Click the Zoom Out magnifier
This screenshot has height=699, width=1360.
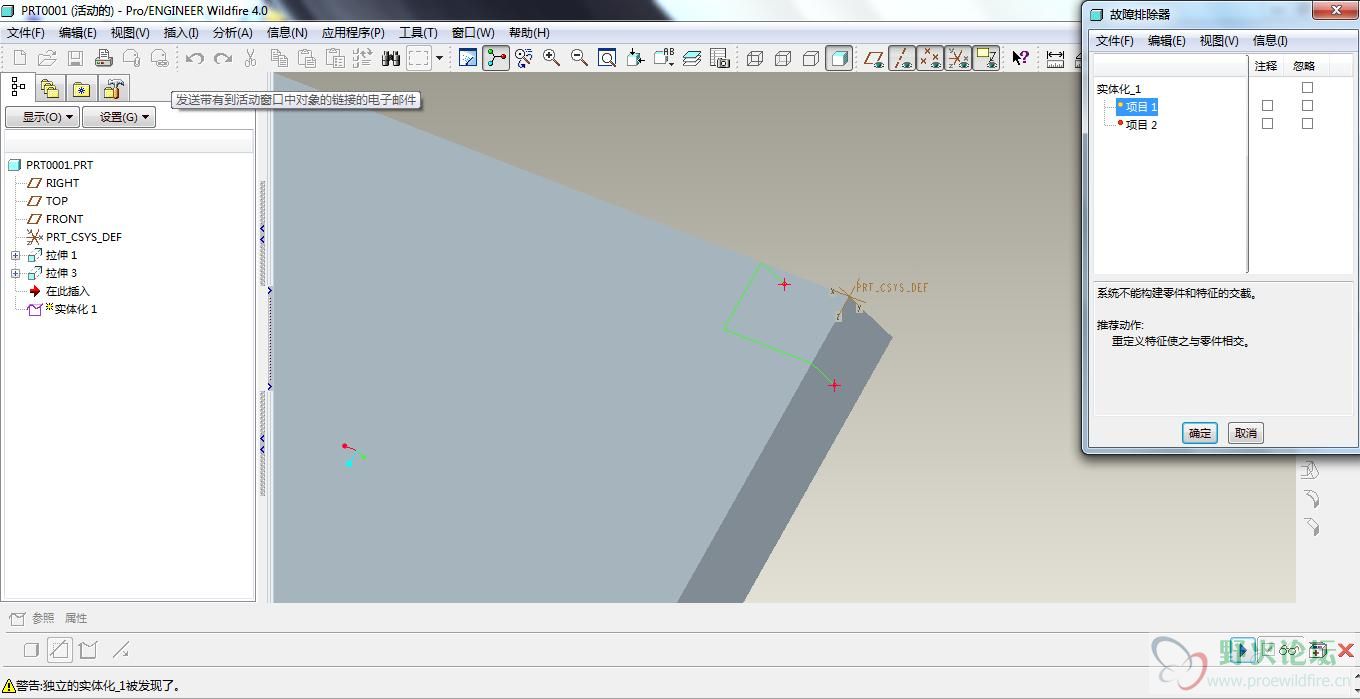[x=579, y=58]
